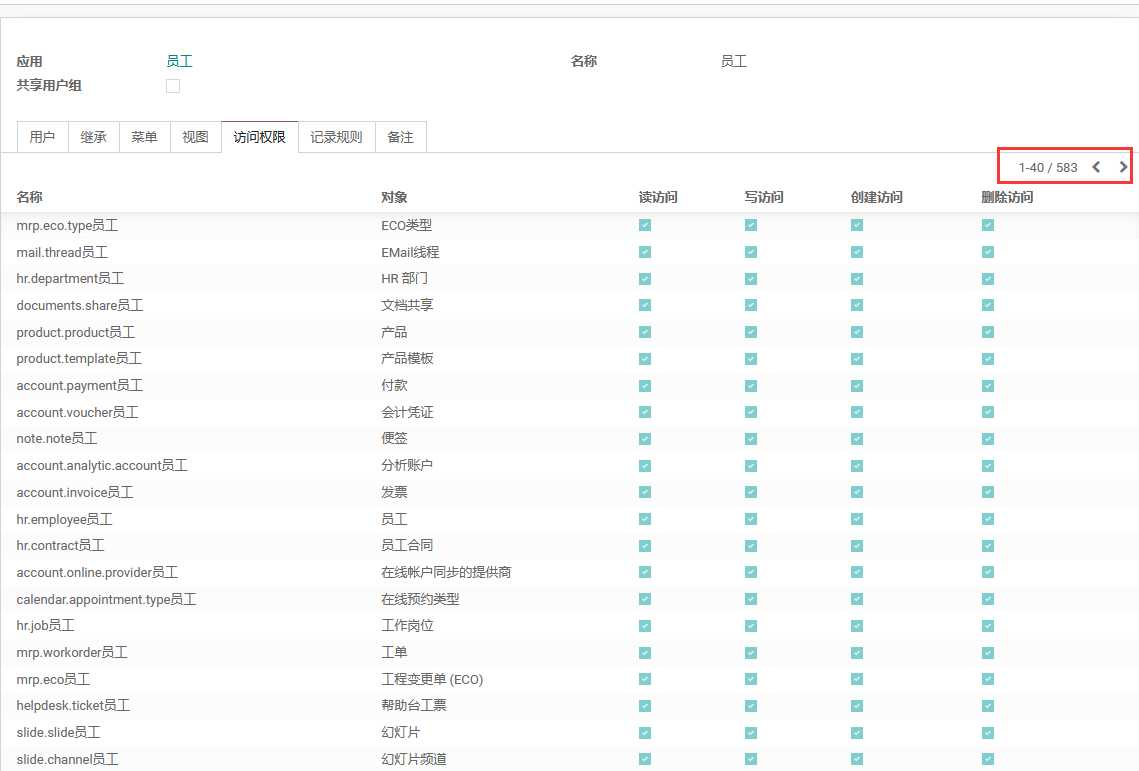Click the object cell 在线预约类型
Image resolution: width=1139 pixels, height=771 pixels.
click(x=421, y=599)
